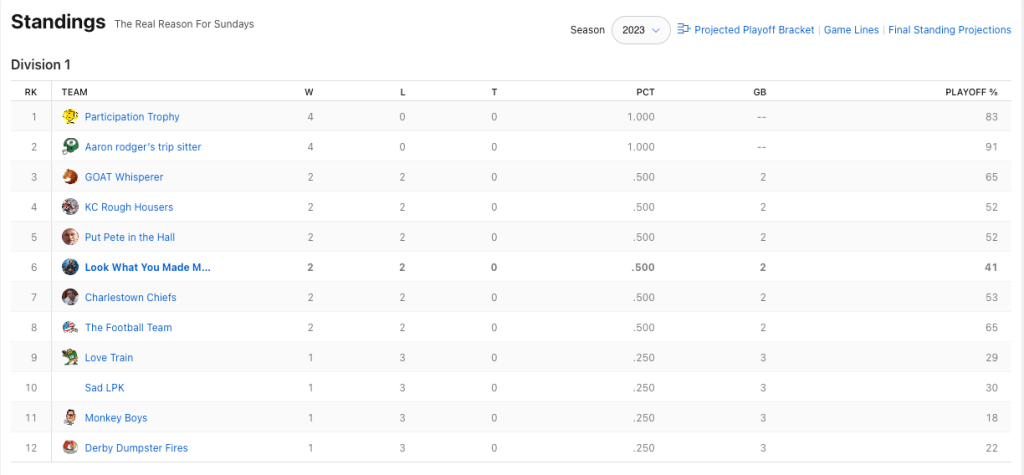Click the Love Train team logo
This screenshot has height=475, width=1024.
pos(70,357)
